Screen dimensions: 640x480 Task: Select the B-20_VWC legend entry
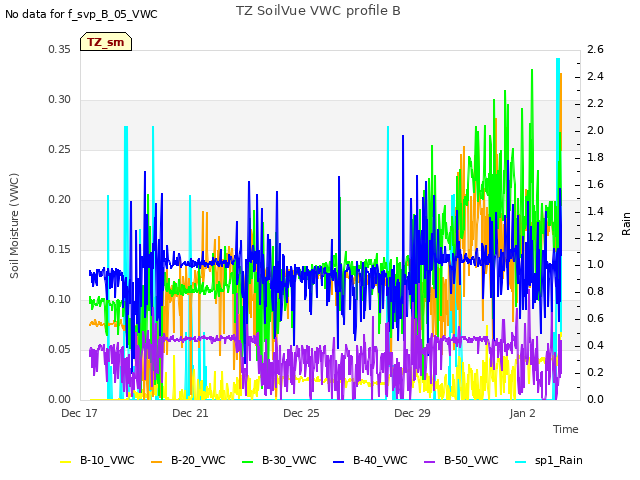point(188,460)
